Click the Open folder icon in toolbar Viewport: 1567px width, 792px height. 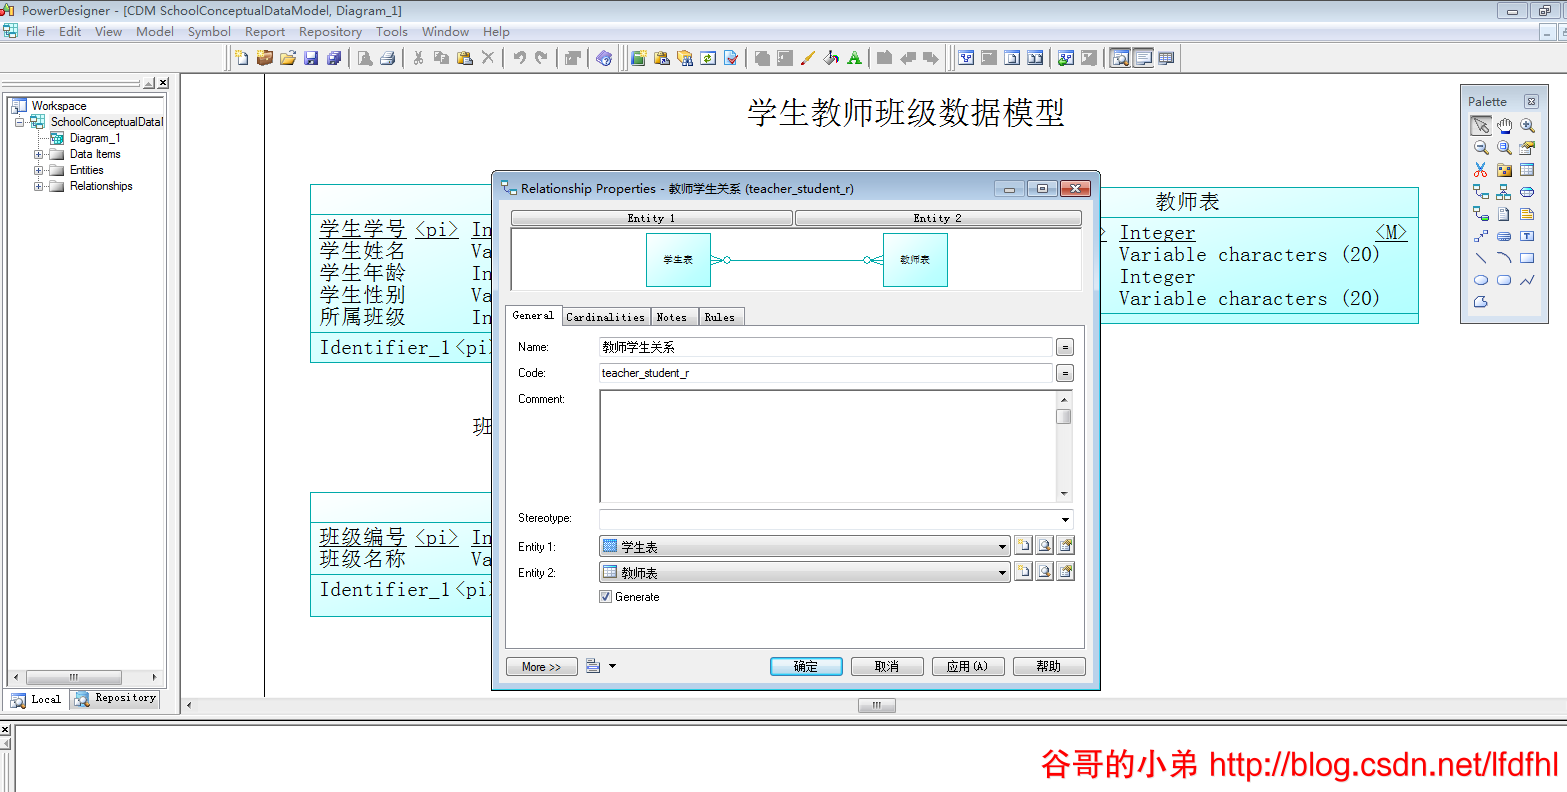pos(288,58)
